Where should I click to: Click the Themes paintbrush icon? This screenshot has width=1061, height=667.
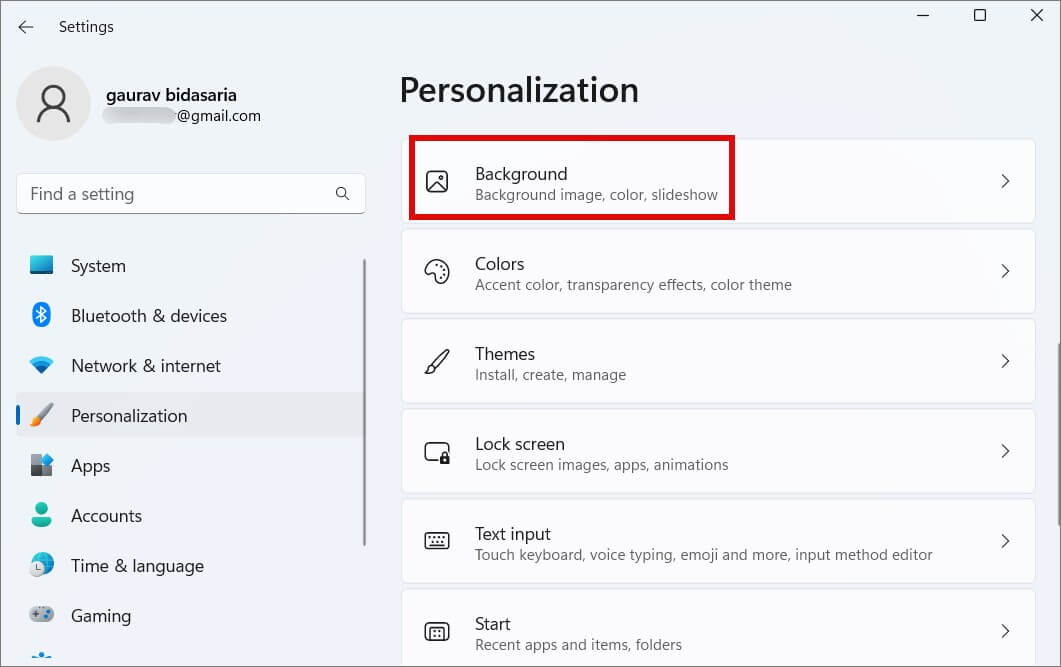coord(437,362)
